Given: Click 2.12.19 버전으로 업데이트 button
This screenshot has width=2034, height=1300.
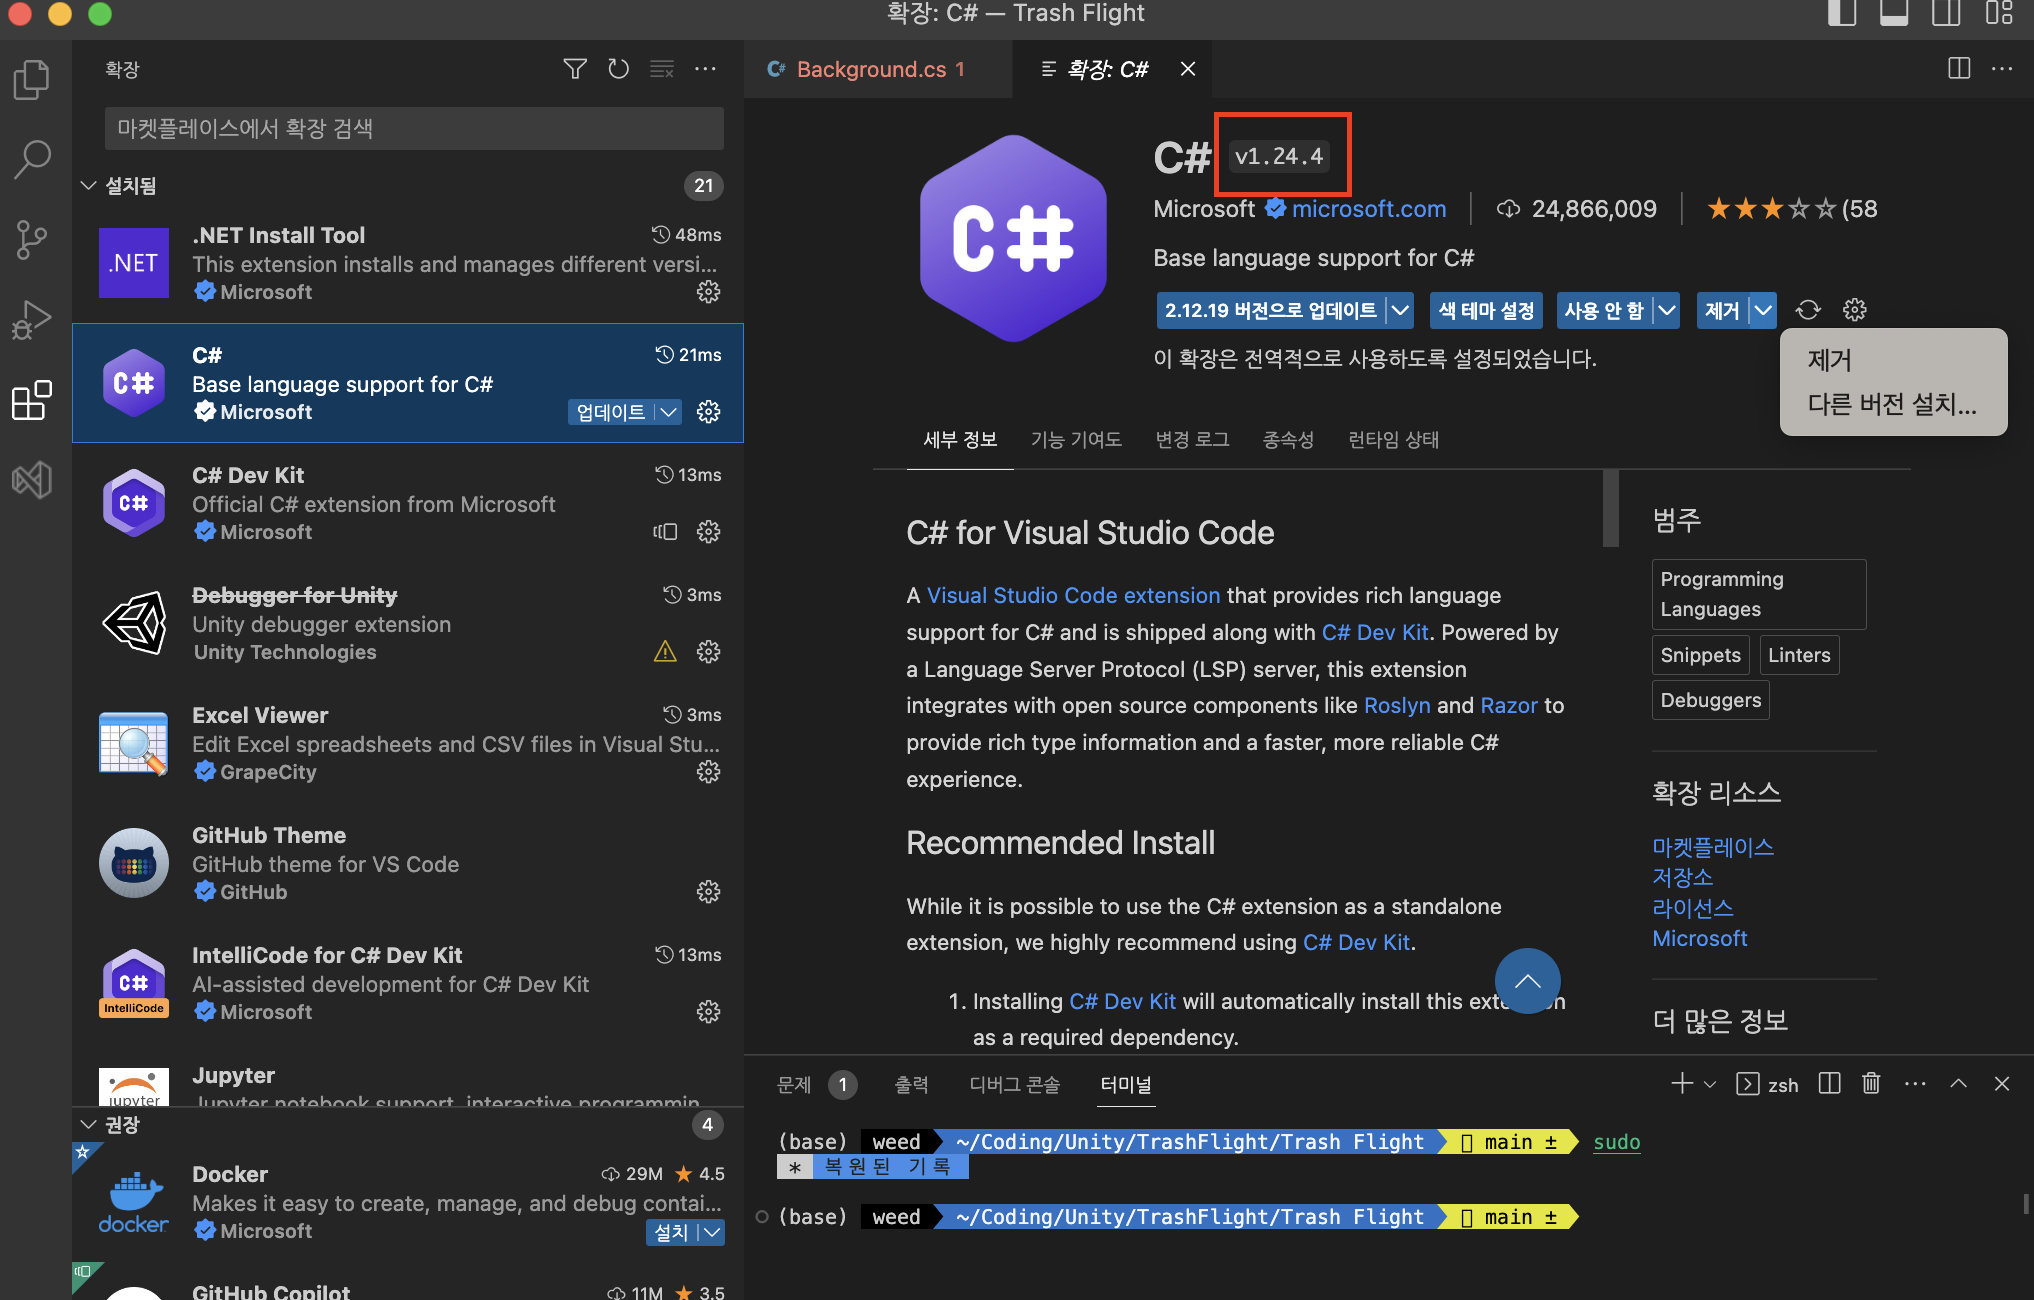Looking at the screenshot, I should tap(1270, 311).
